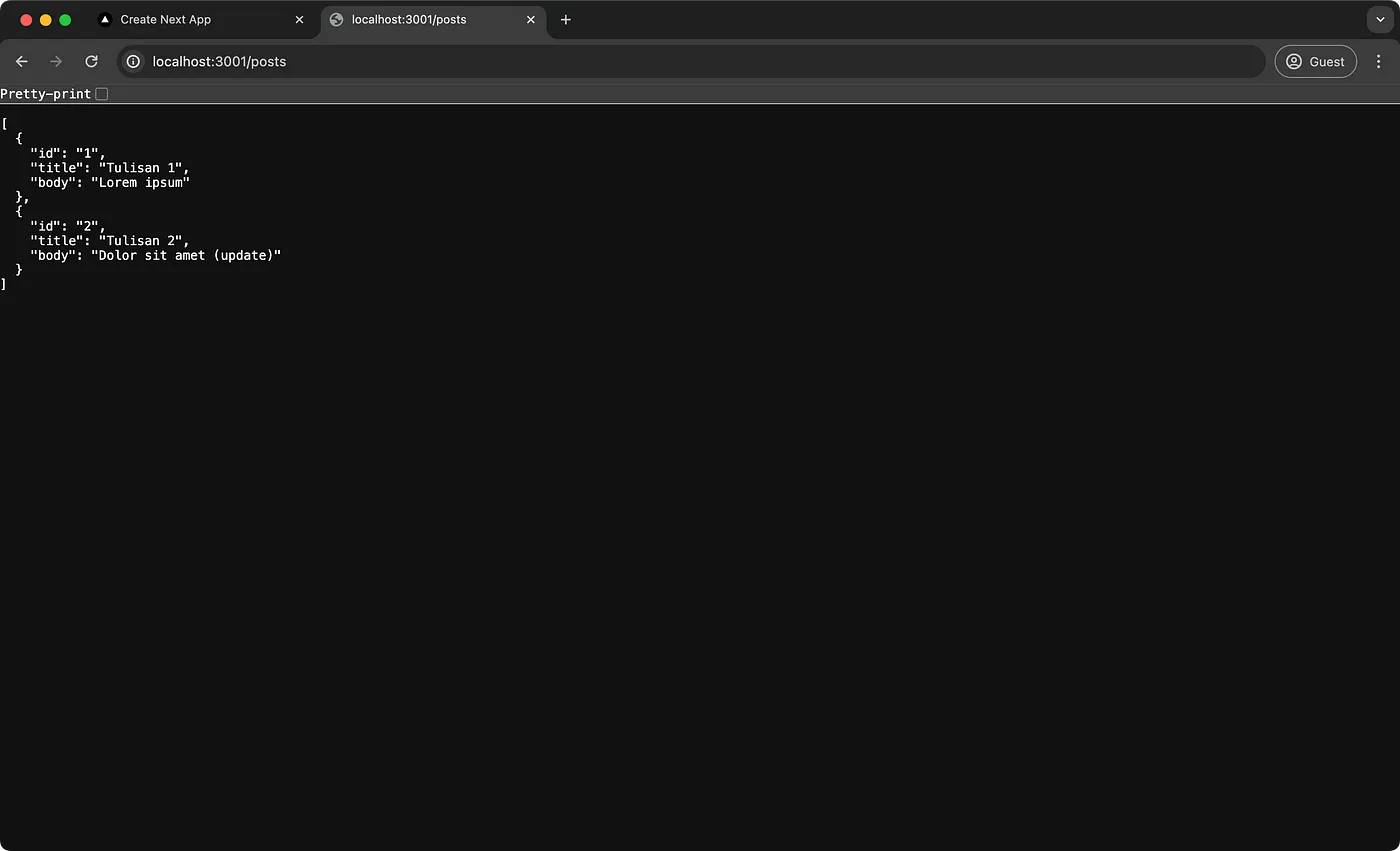Close the Create Next App tab

coord(299,19)
